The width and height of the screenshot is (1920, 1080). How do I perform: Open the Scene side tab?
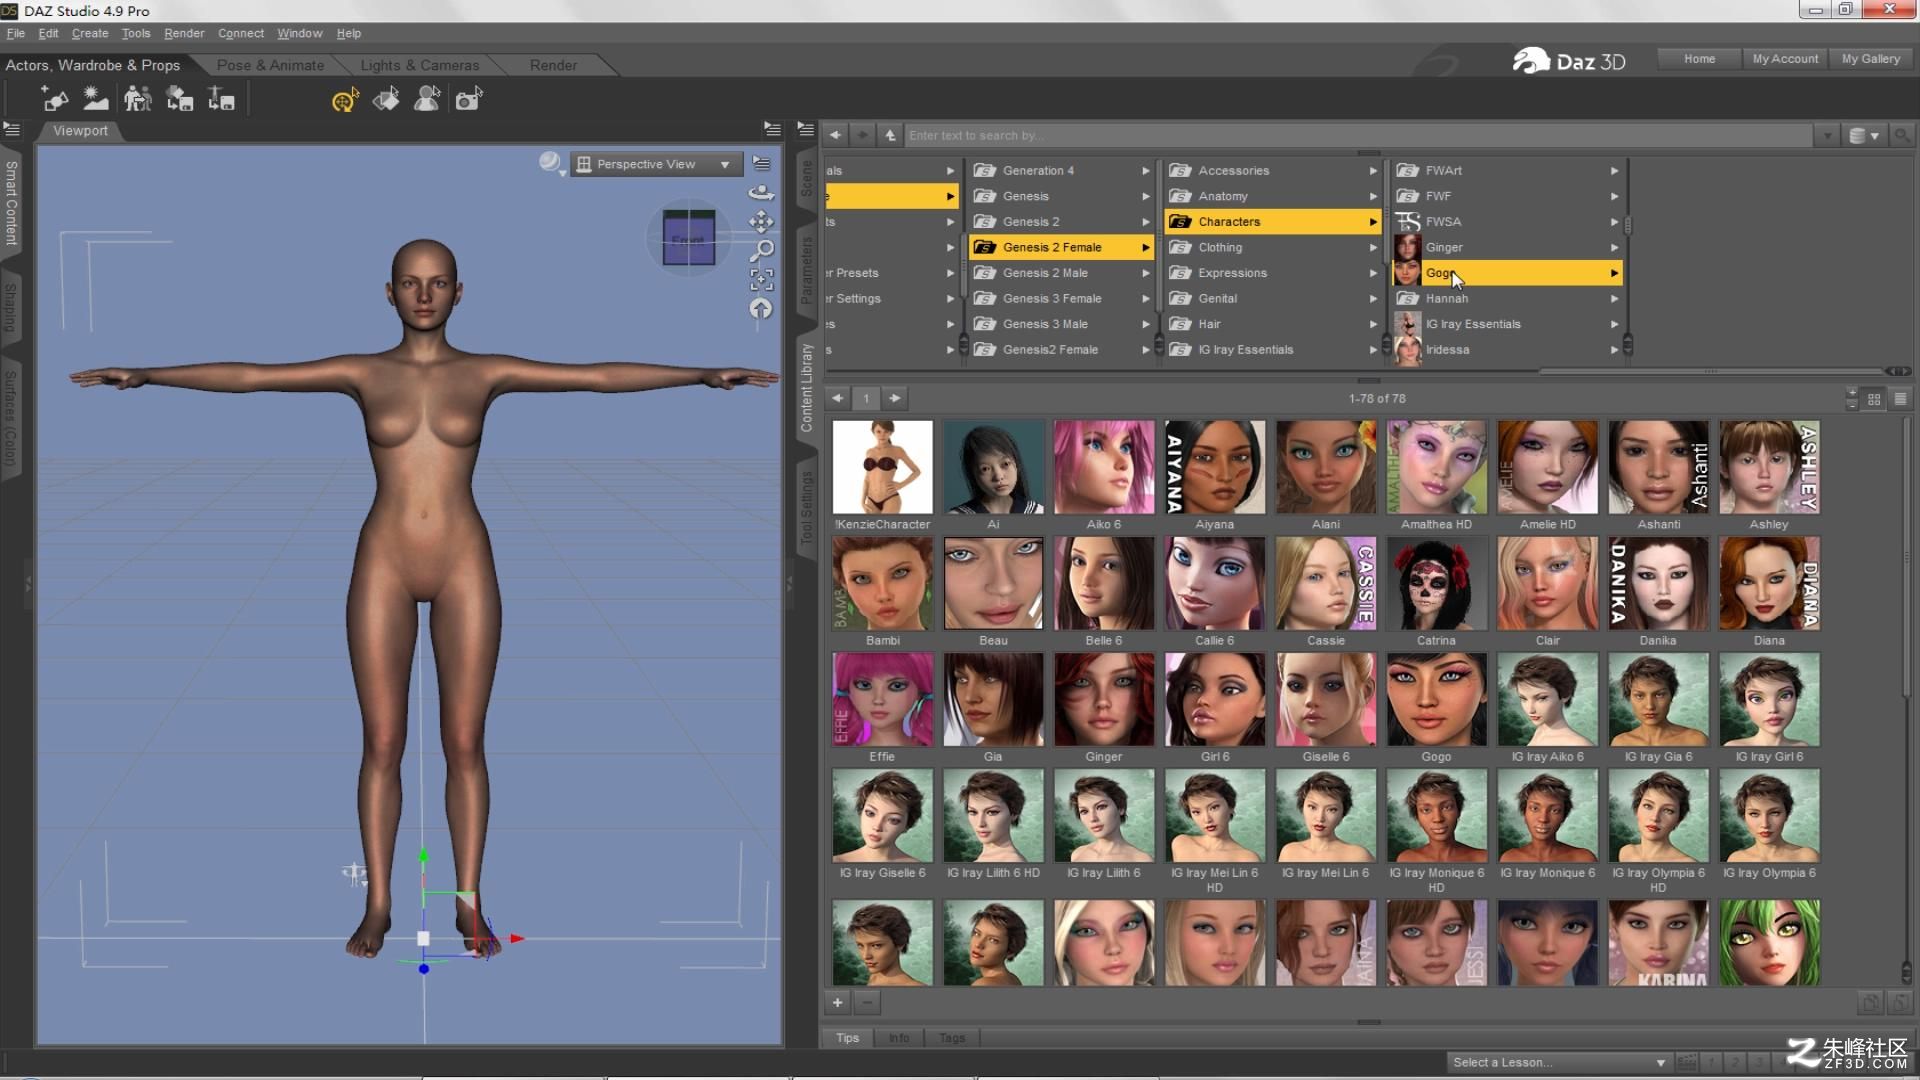(806, 178)
